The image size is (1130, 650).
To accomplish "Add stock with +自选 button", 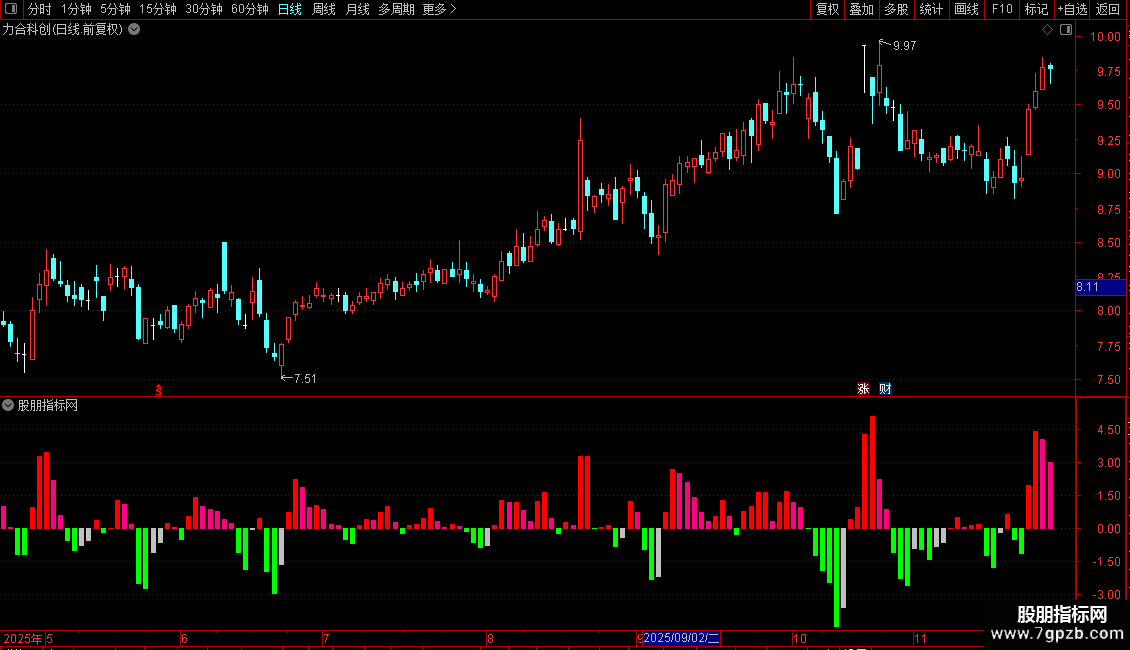I will [x=1072, y=9].
